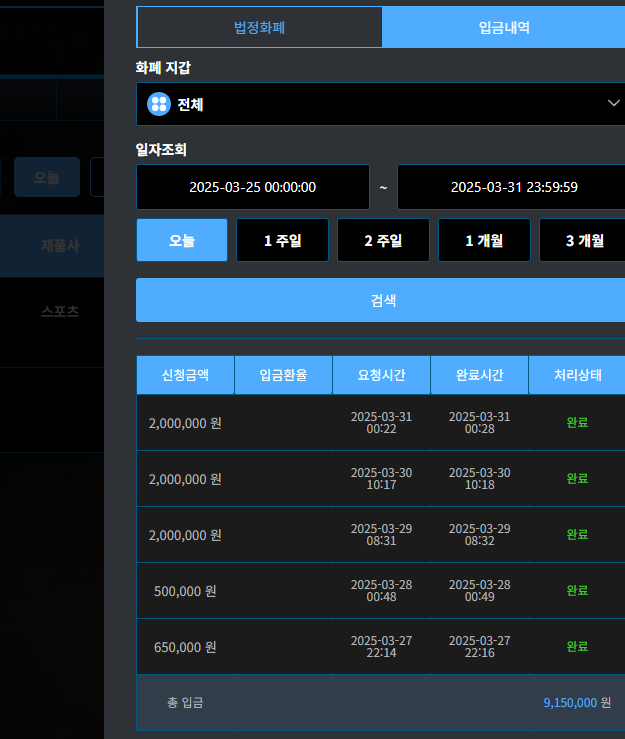The width and height of the screenshot is (625, 739).
Task: Click the start date field 2025-03-25 00:00:00
Action: click(253, 187)
